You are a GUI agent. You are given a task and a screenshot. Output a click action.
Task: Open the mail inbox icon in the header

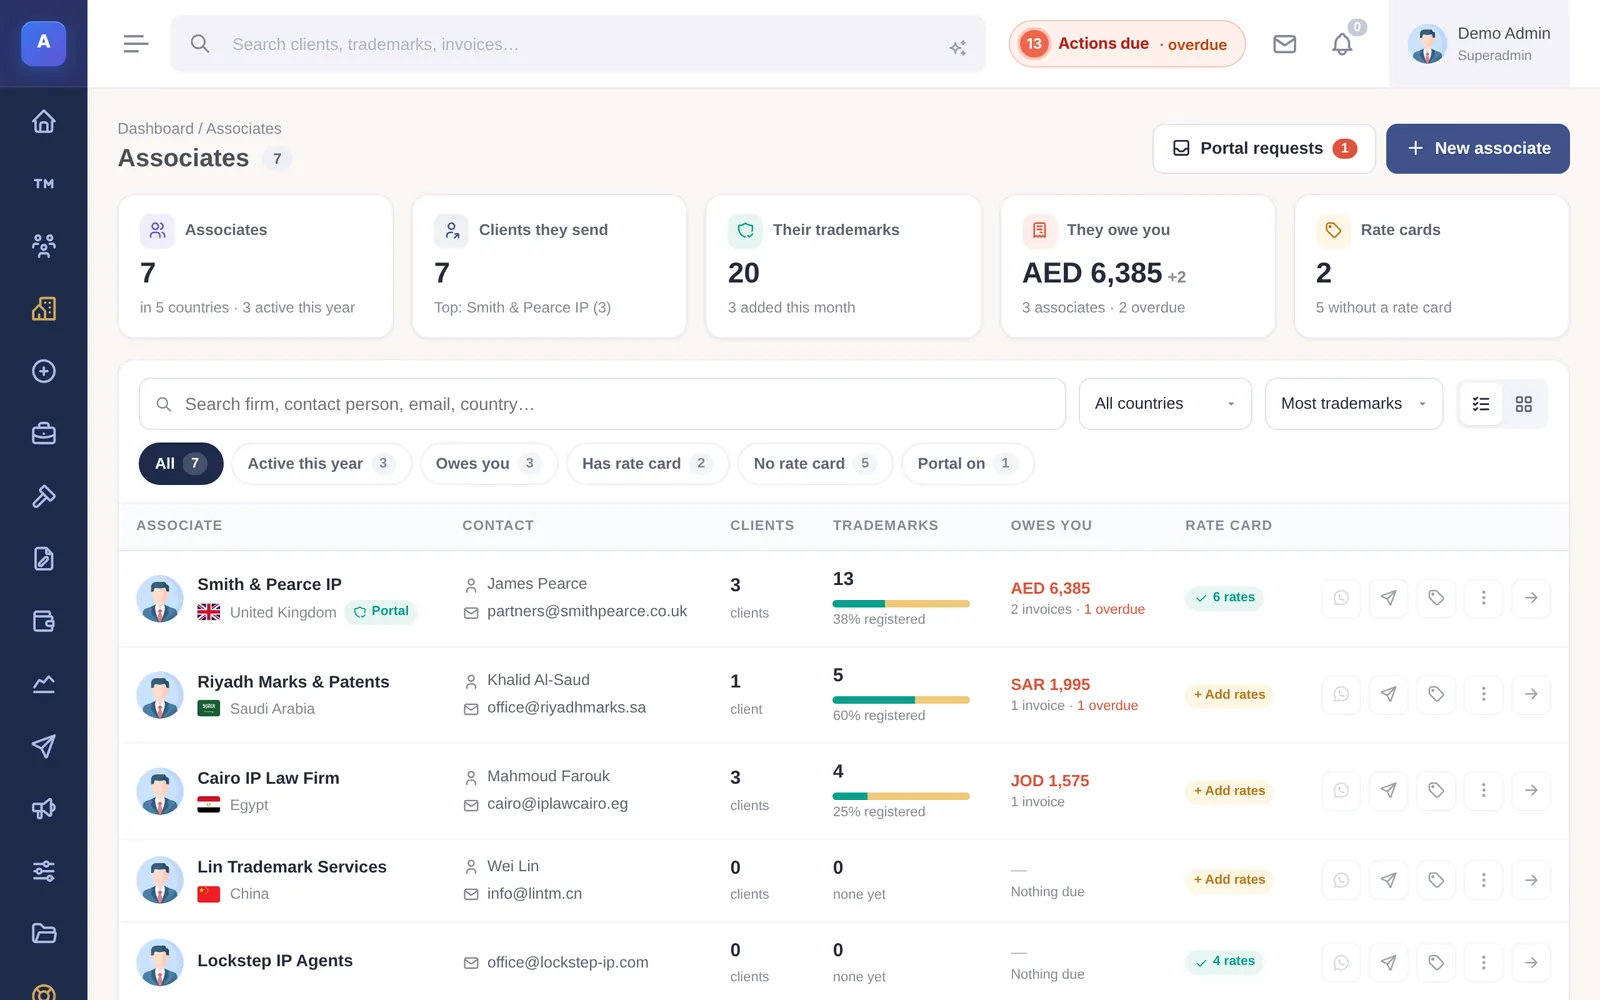coord(1285,44)
